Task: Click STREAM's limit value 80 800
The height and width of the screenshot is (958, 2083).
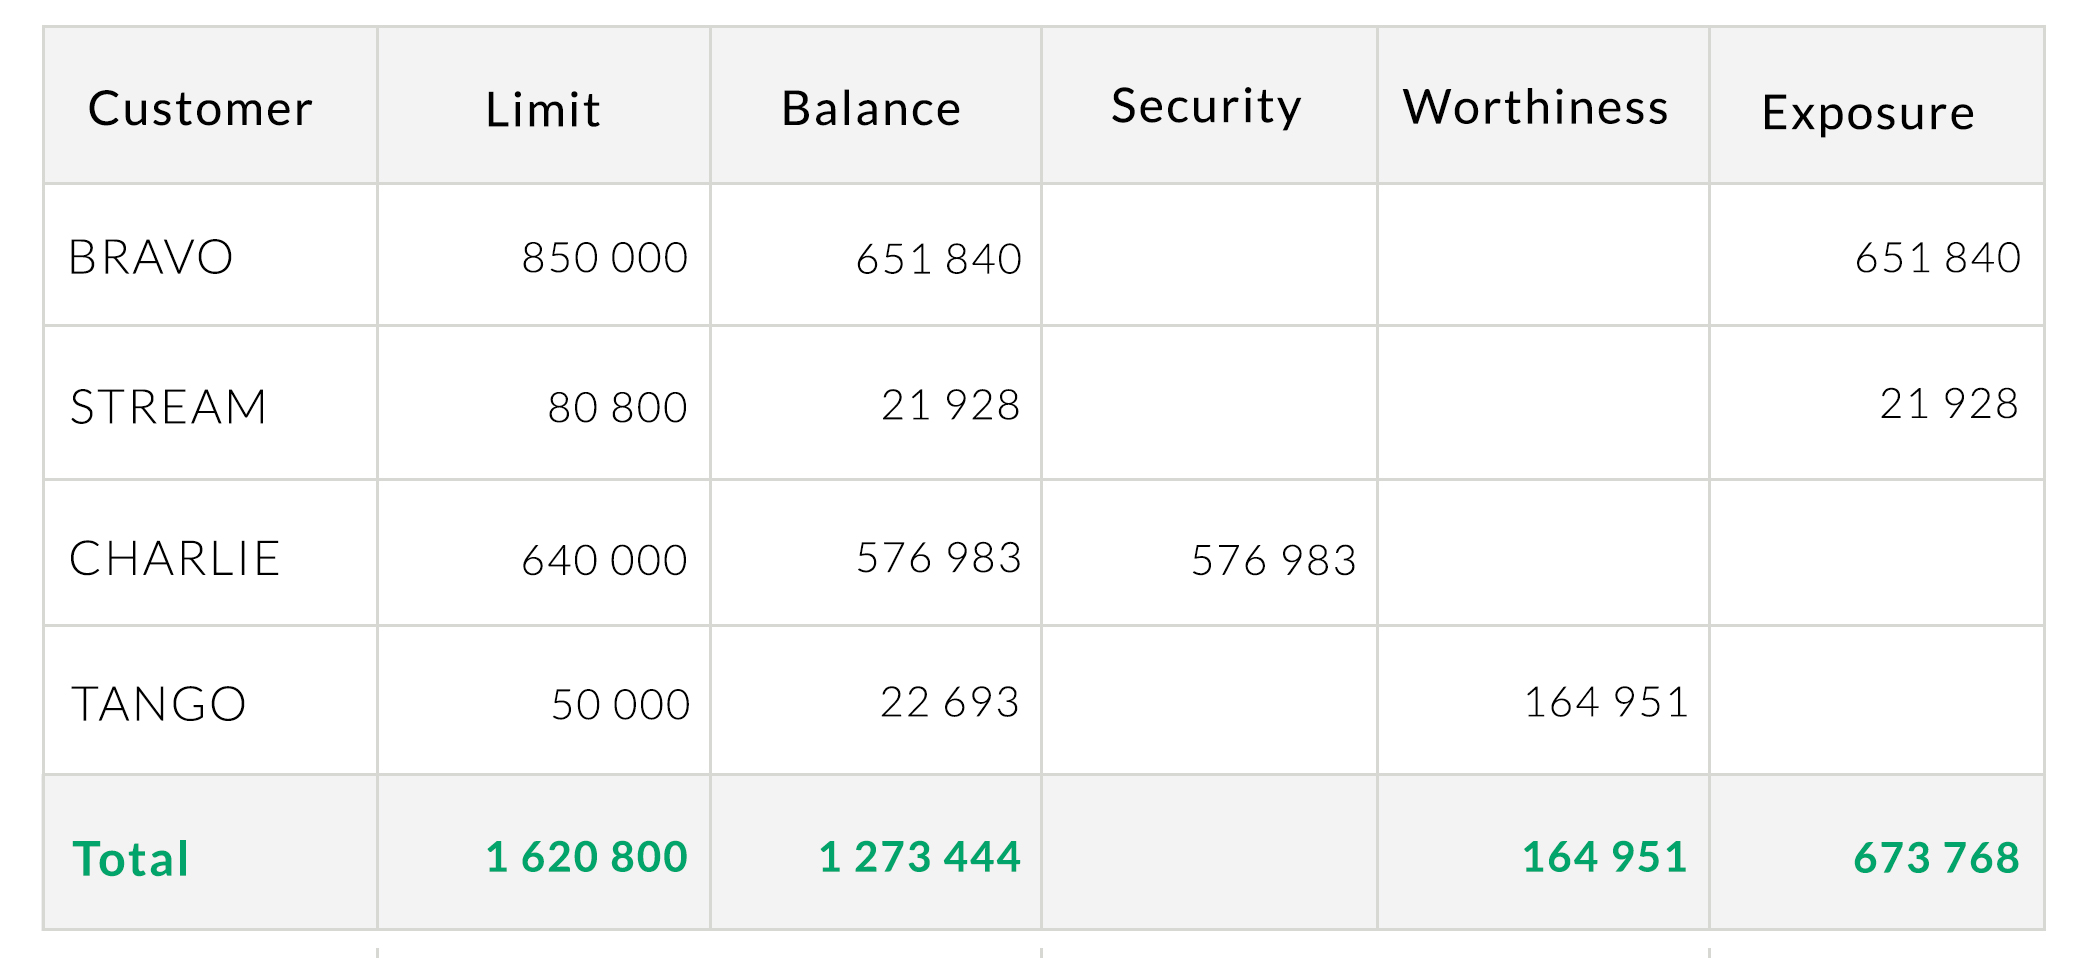Action: point(618,408)
